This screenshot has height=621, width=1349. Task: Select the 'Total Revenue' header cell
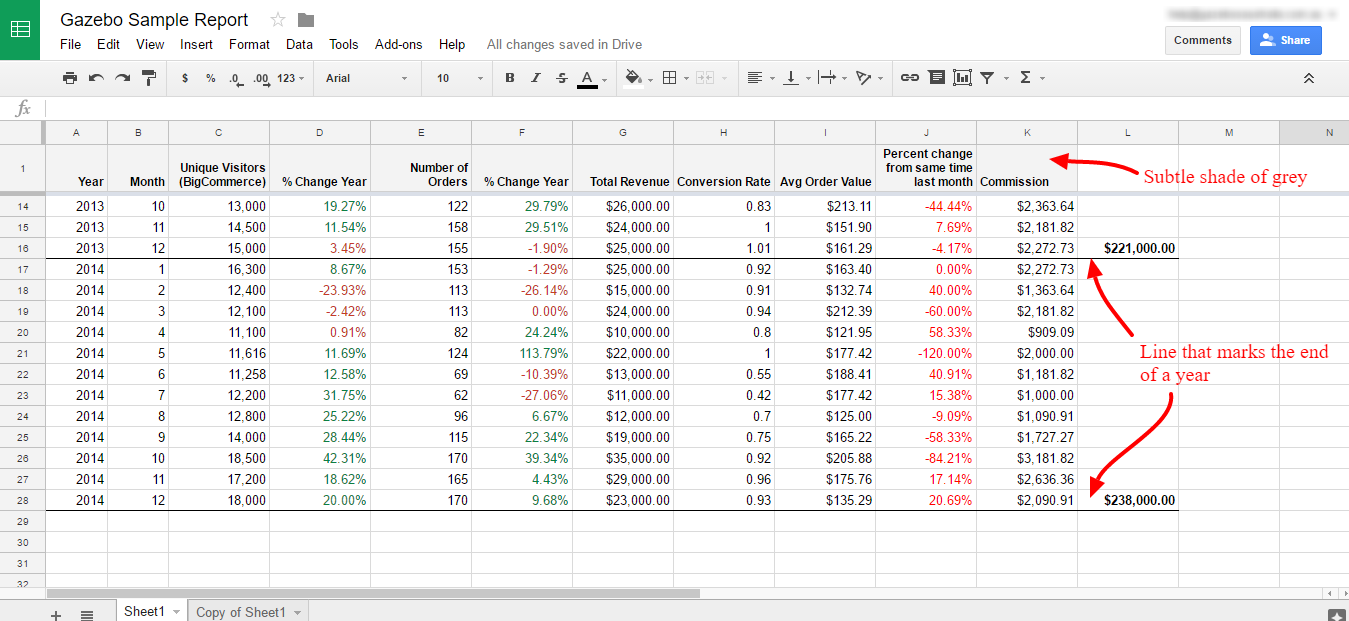[623, 168]
